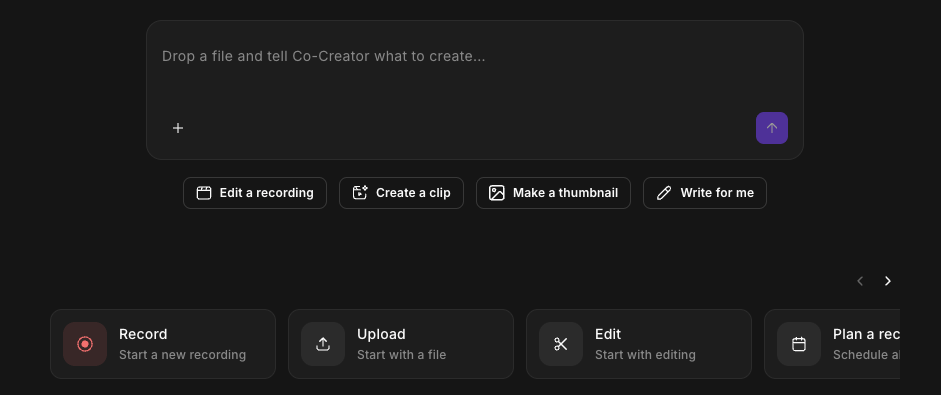The height and width of the screenshot is (395, 941).
Task: Select Write for me suggestion chip
Action: (x=705, y=193)
